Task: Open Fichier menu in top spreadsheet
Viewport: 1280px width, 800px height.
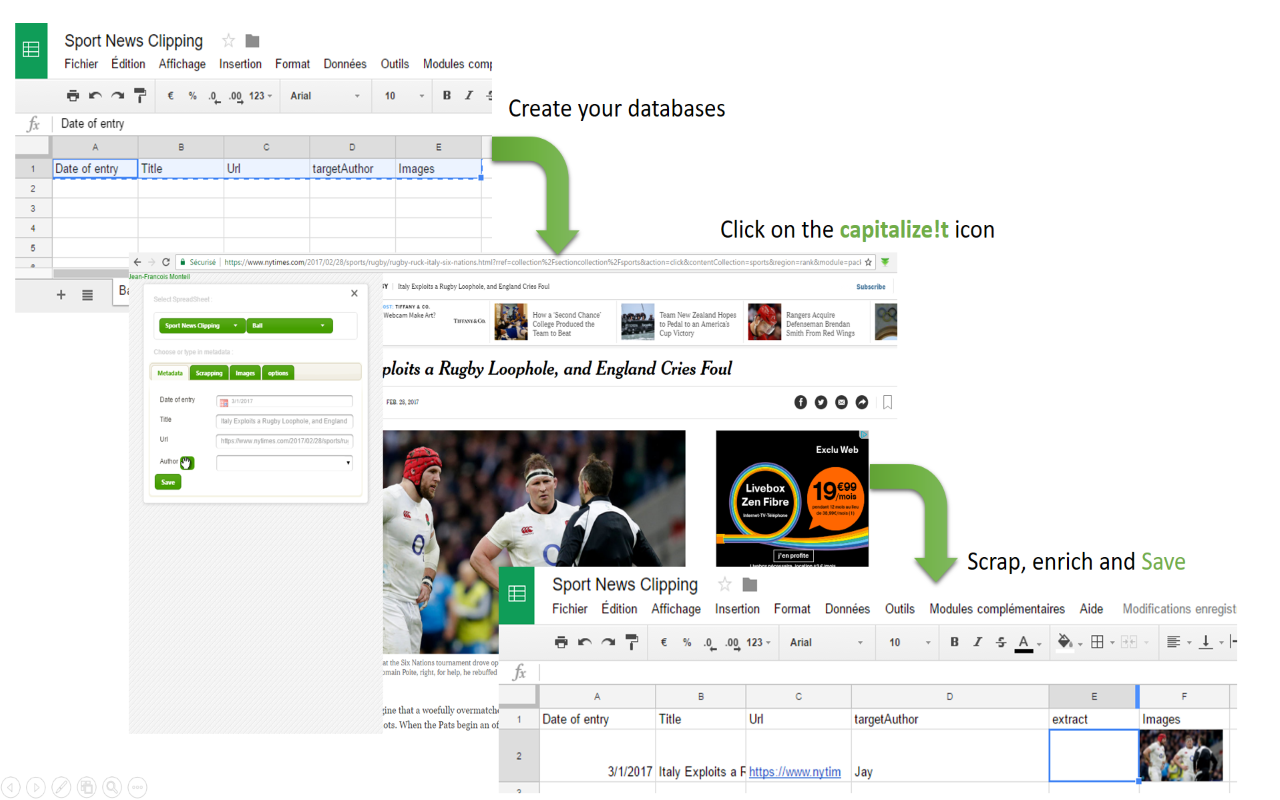Action: click(x=81, y=64)
